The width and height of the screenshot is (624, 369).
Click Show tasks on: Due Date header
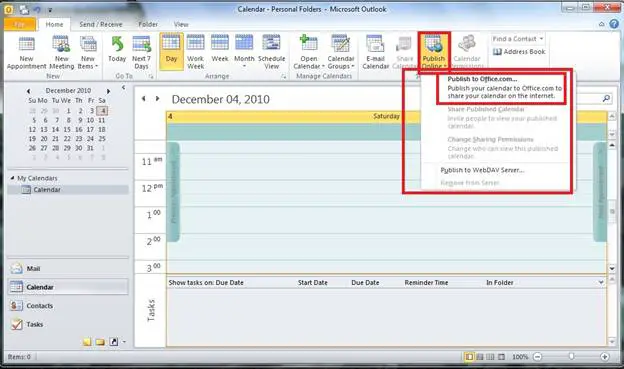[x=206, y=283]
